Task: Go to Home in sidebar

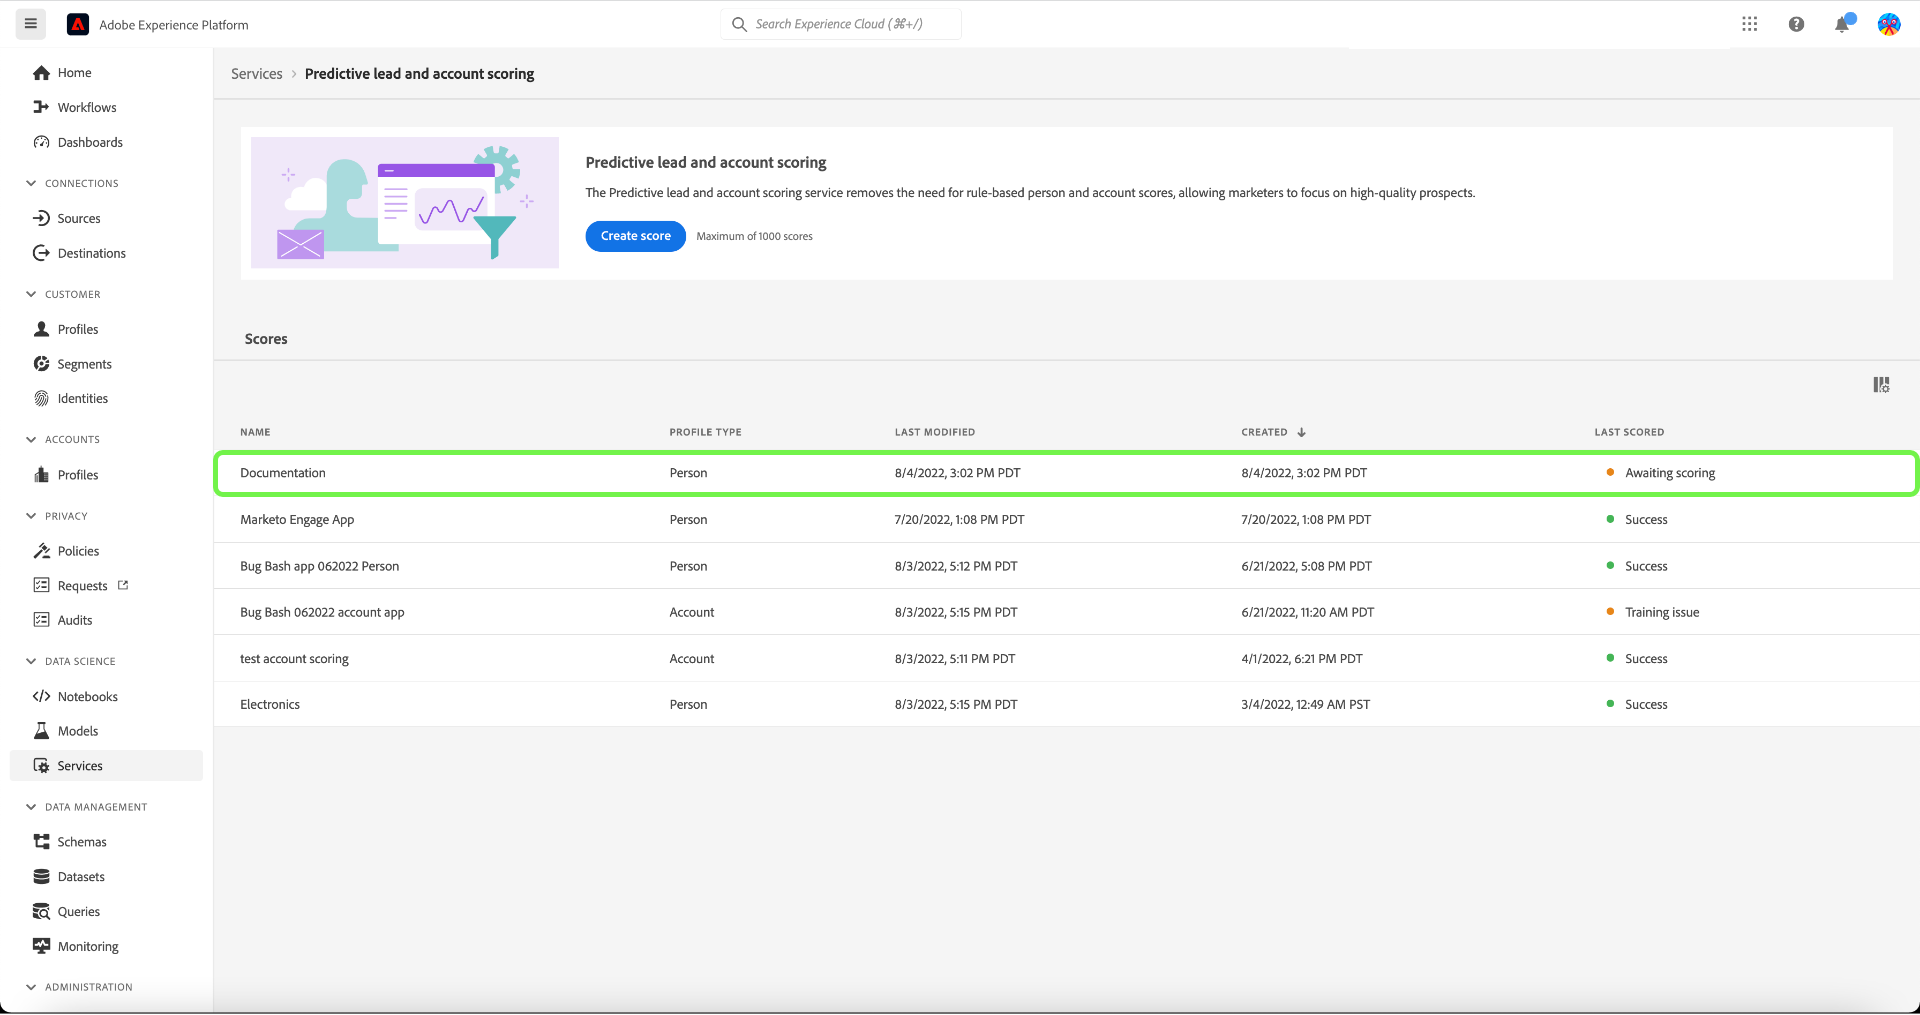Action: [x=74, y=73]
